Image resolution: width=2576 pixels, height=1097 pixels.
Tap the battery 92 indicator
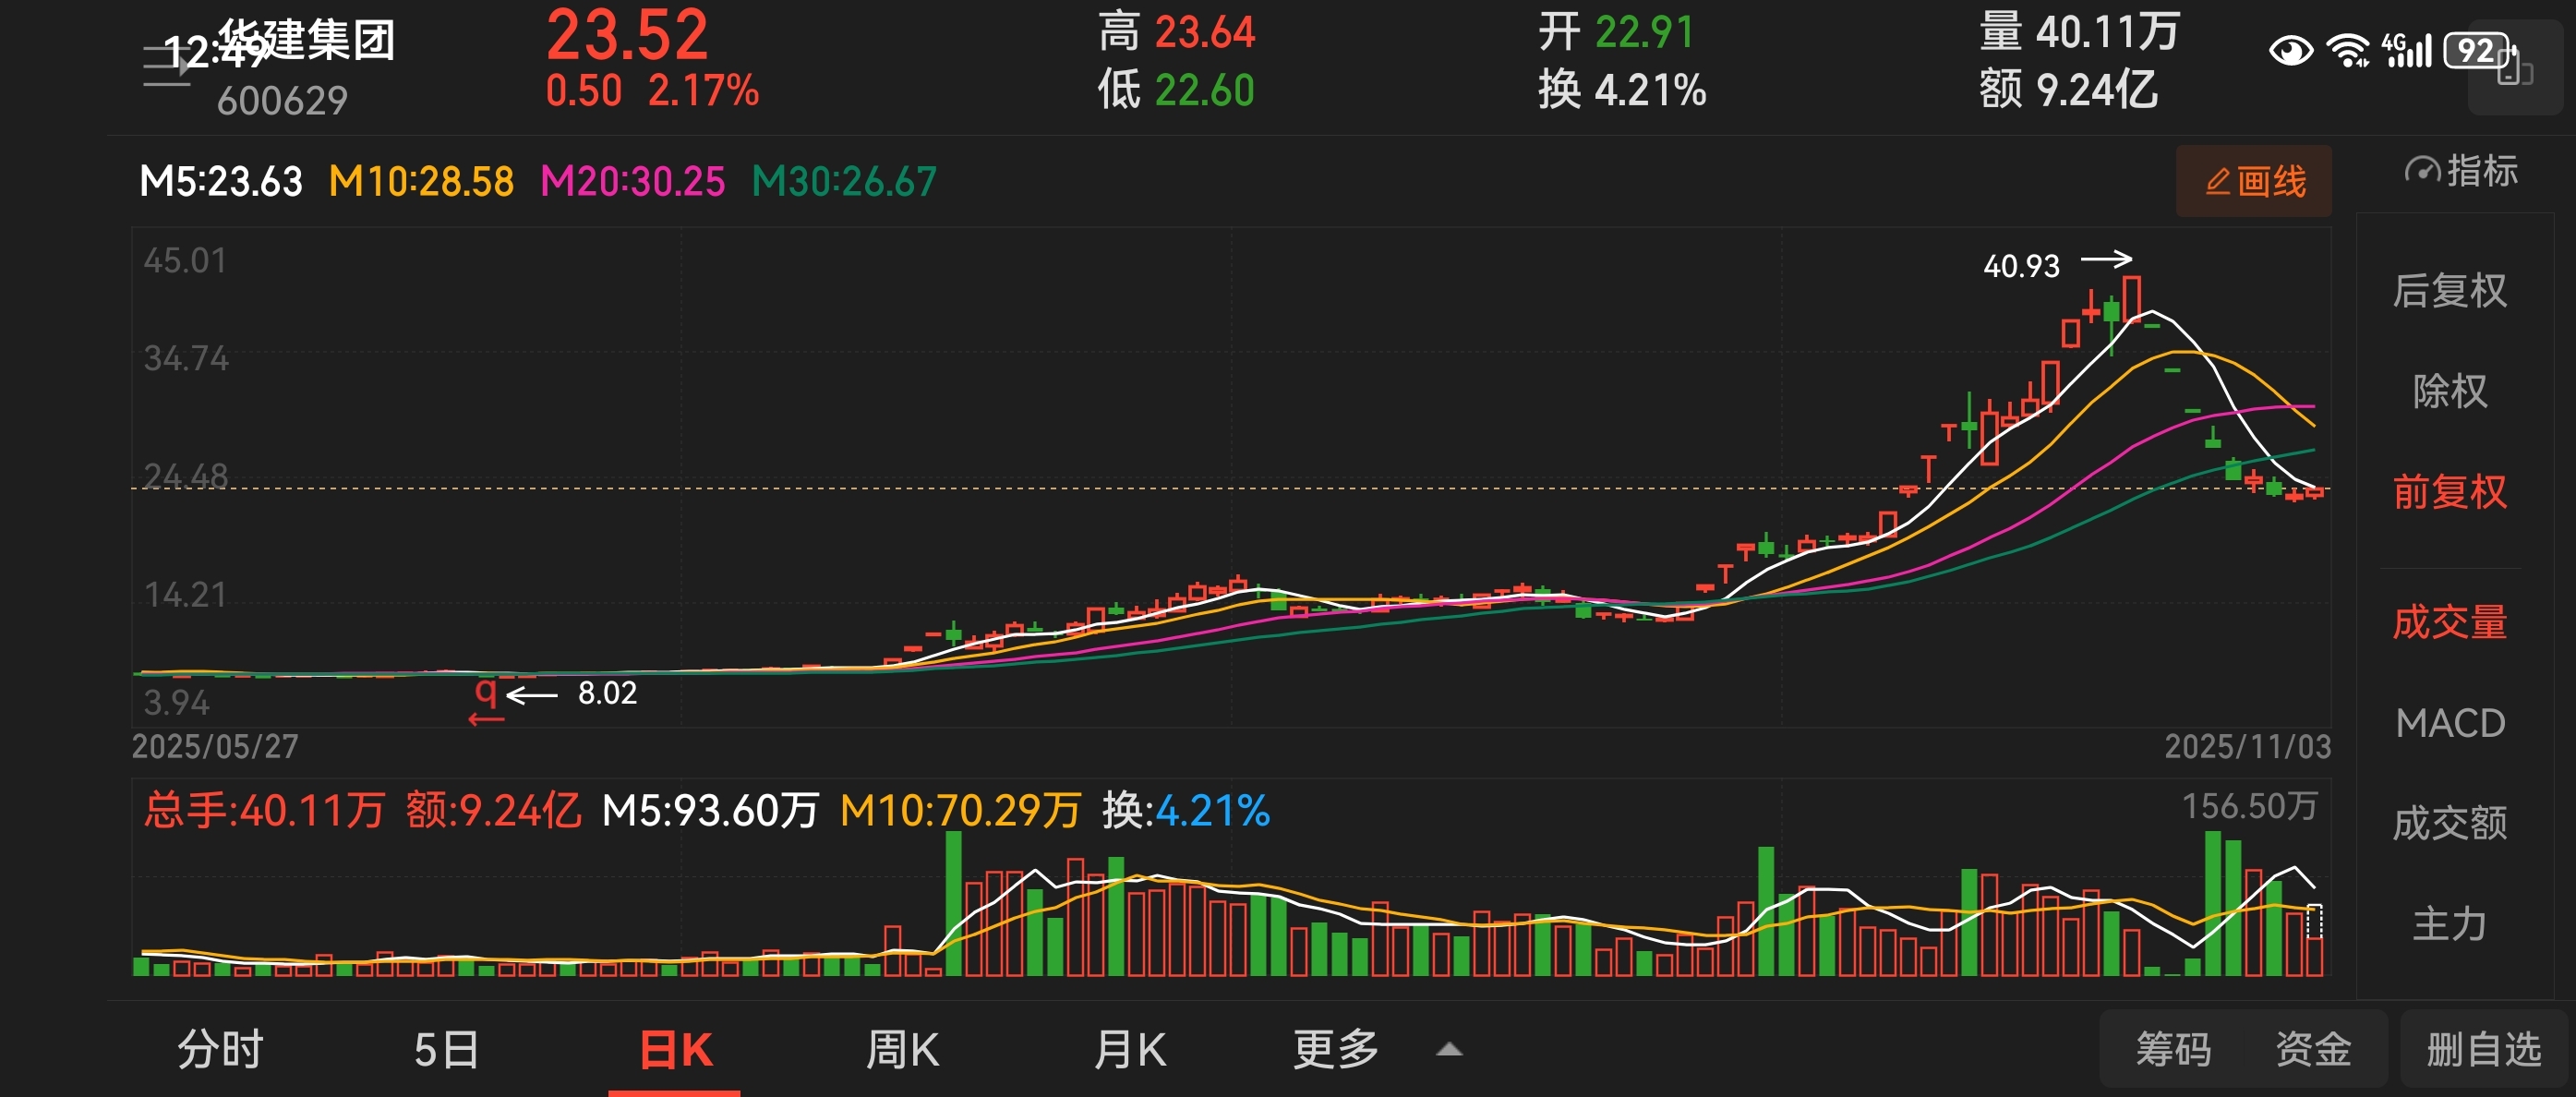[x=2477, y=50]
